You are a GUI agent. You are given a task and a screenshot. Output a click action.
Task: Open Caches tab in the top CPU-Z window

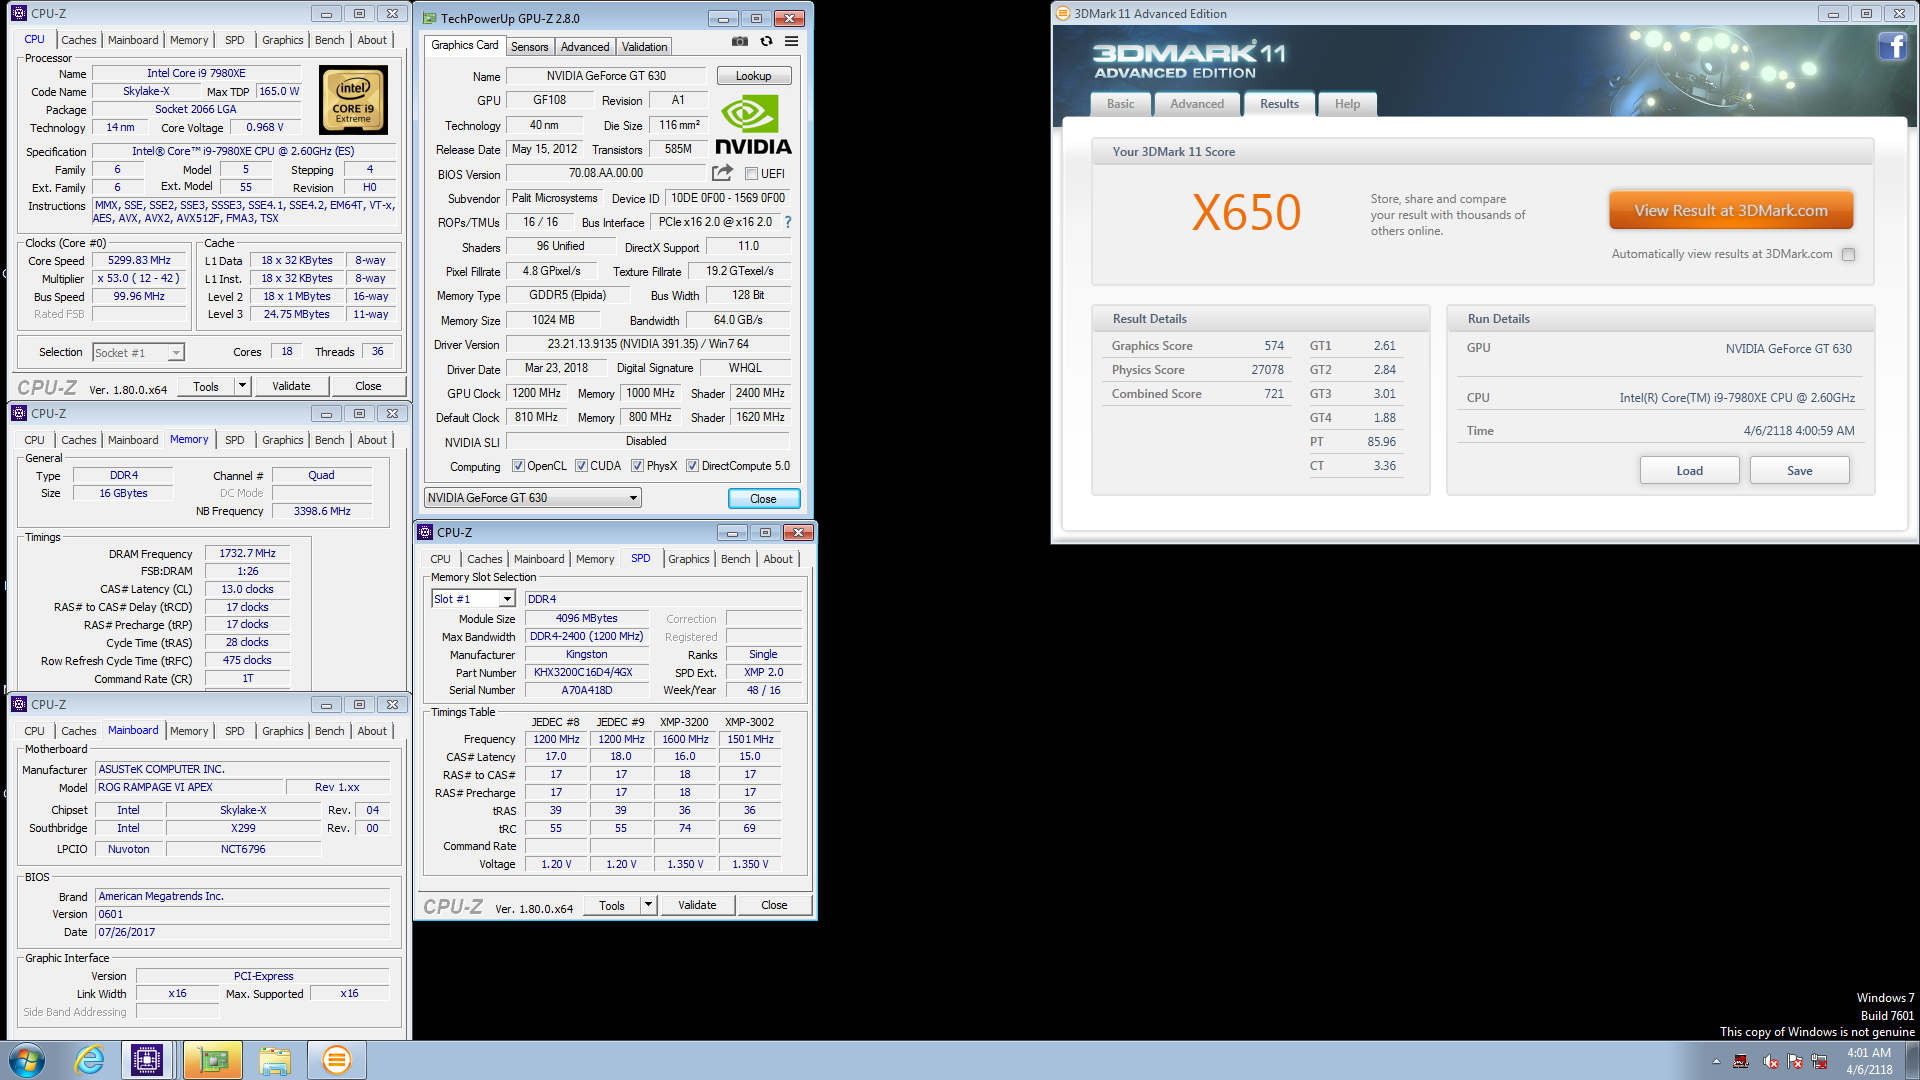(x=79, y=40)
